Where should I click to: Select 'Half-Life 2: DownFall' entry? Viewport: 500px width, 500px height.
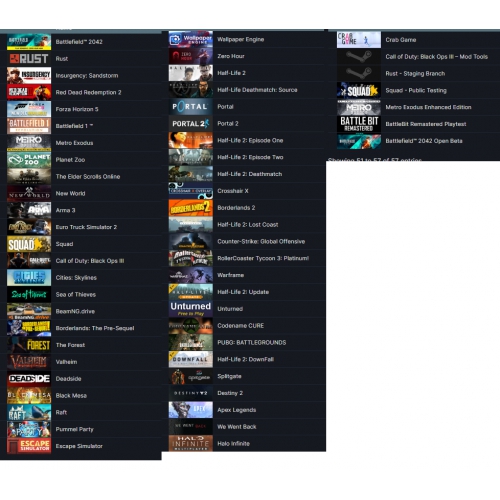tap(245, 359)
